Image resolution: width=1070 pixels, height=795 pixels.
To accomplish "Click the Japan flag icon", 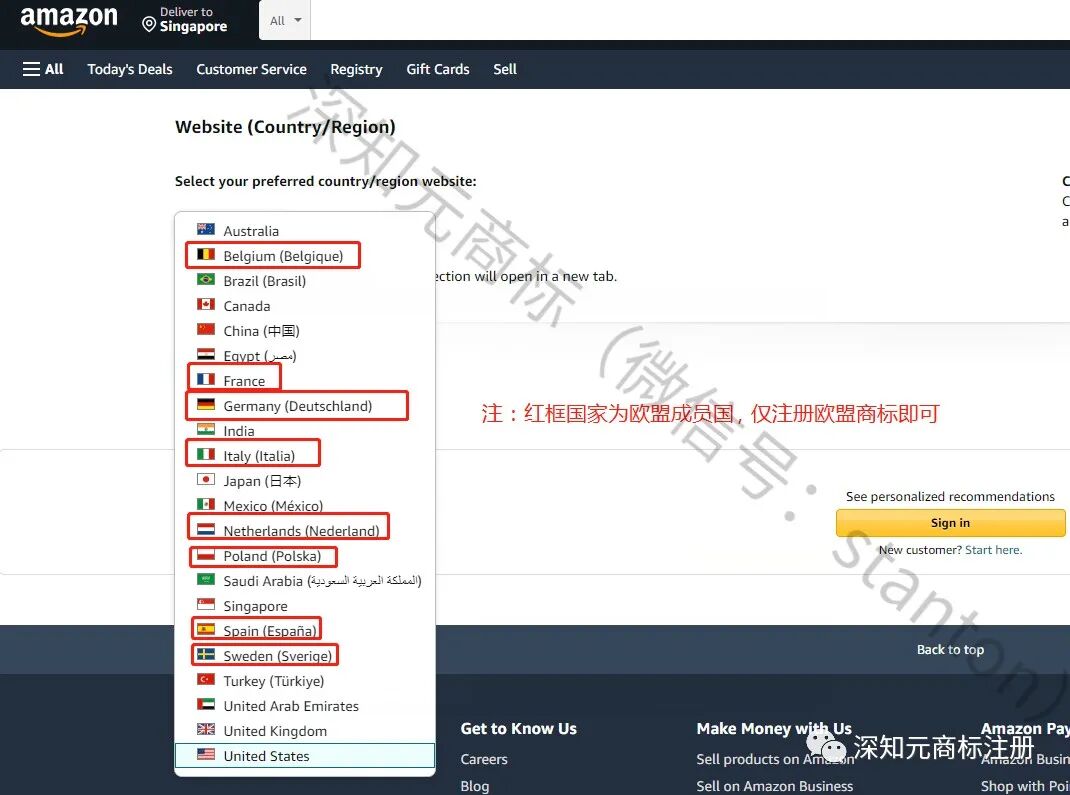I will (204, 480).
